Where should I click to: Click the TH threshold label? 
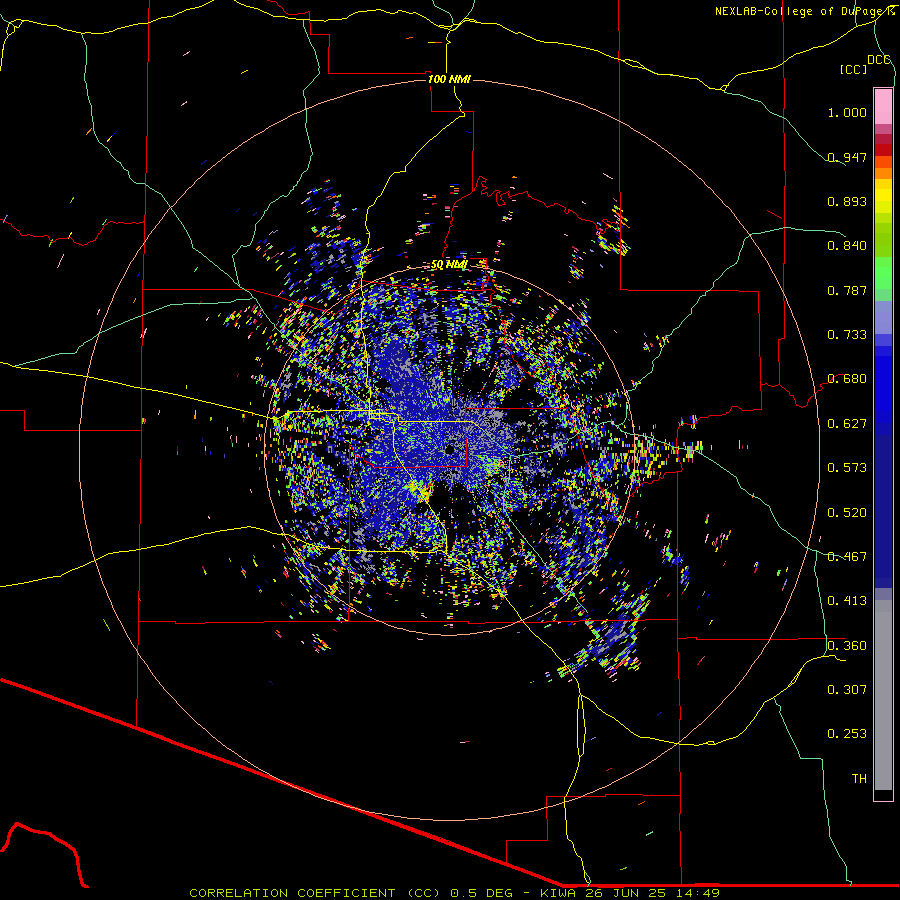coord(859,779)
